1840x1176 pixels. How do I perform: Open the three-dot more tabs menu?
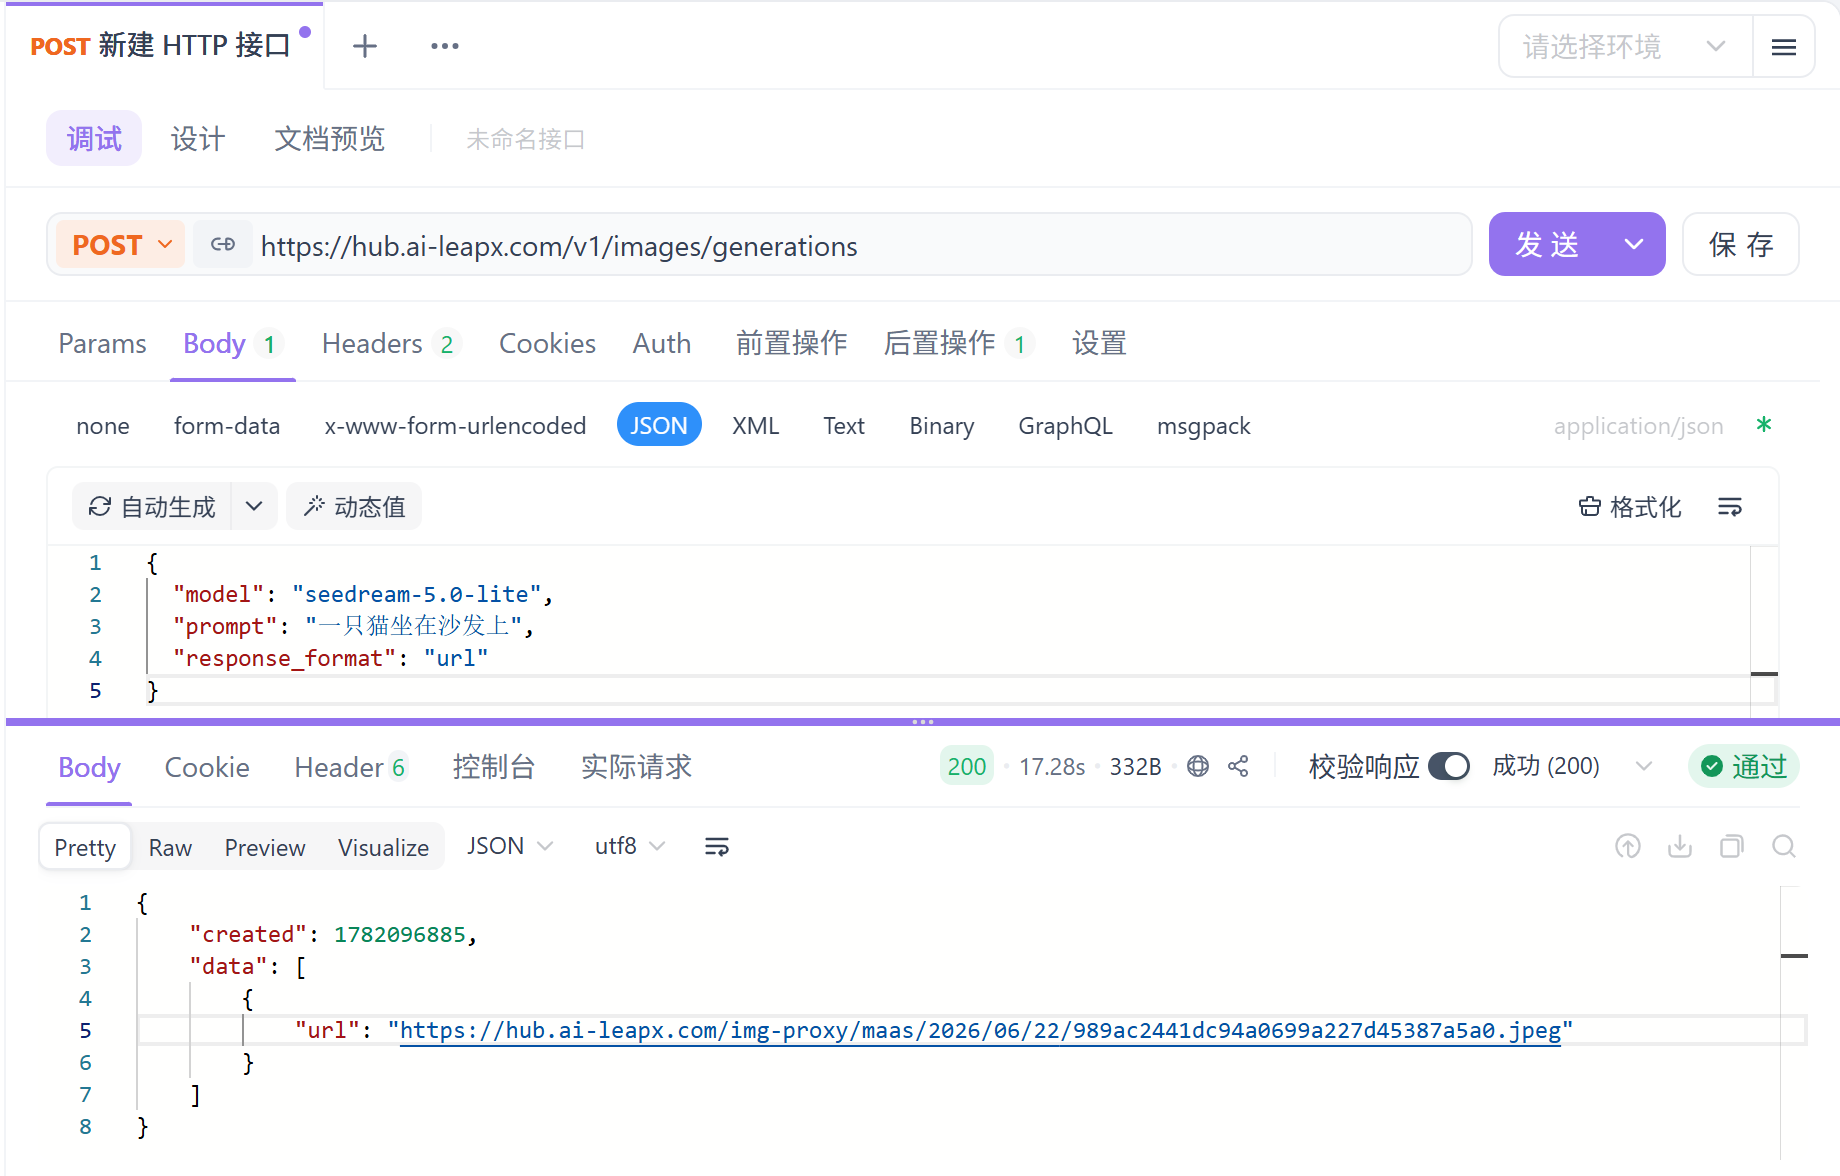click(x=445, y=46)
